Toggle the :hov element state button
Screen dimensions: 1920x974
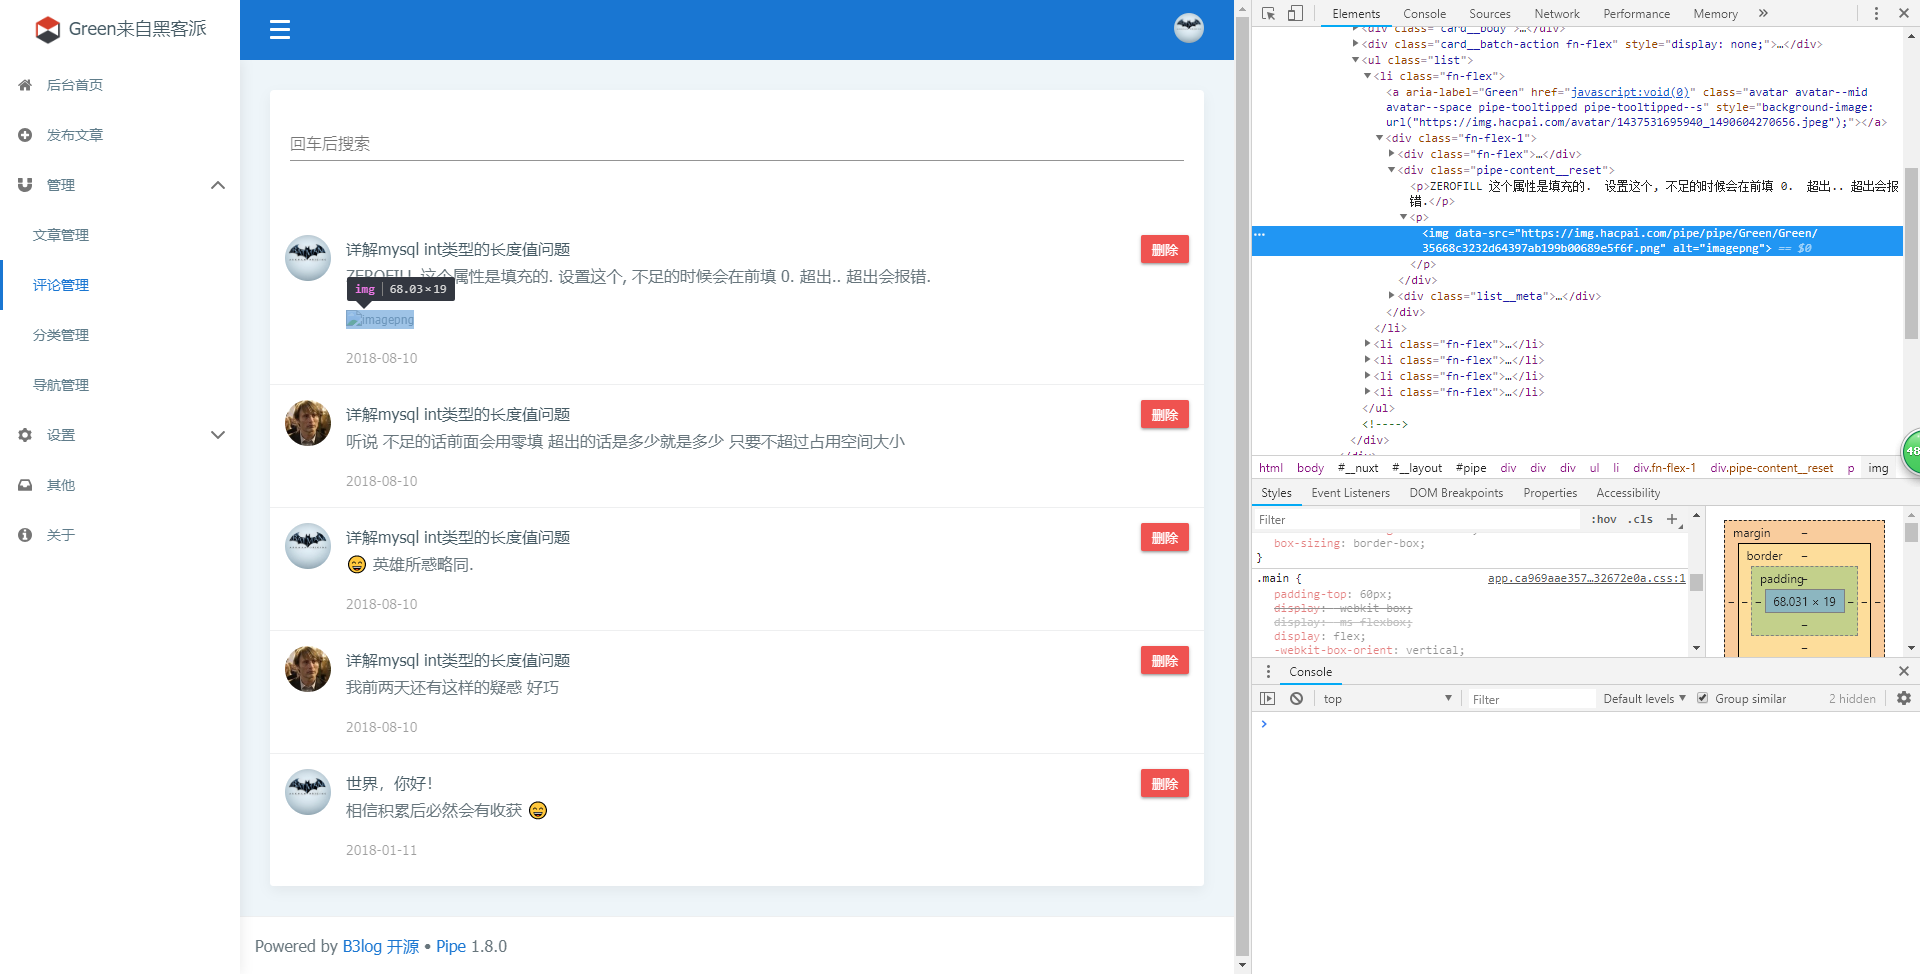(1604, 519)
